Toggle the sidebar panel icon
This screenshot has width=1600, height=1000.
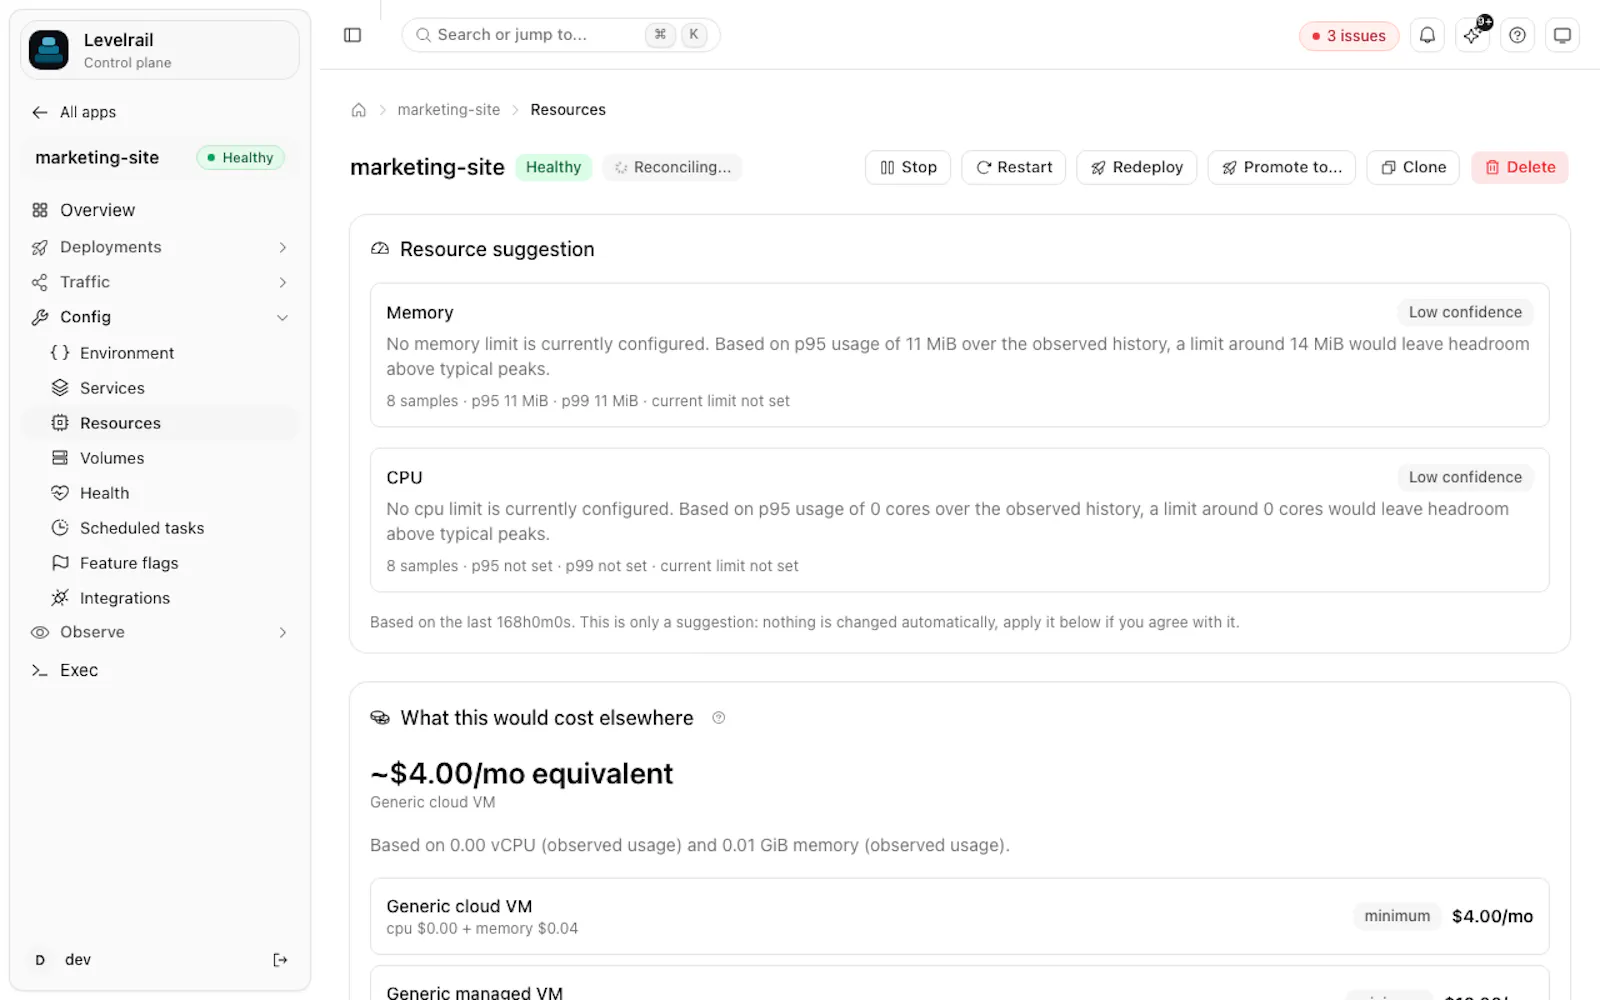352,35
